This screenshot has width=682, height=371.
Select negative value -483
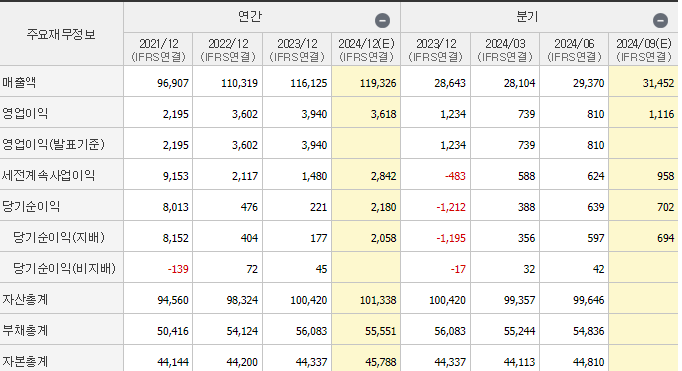[455, 176]
